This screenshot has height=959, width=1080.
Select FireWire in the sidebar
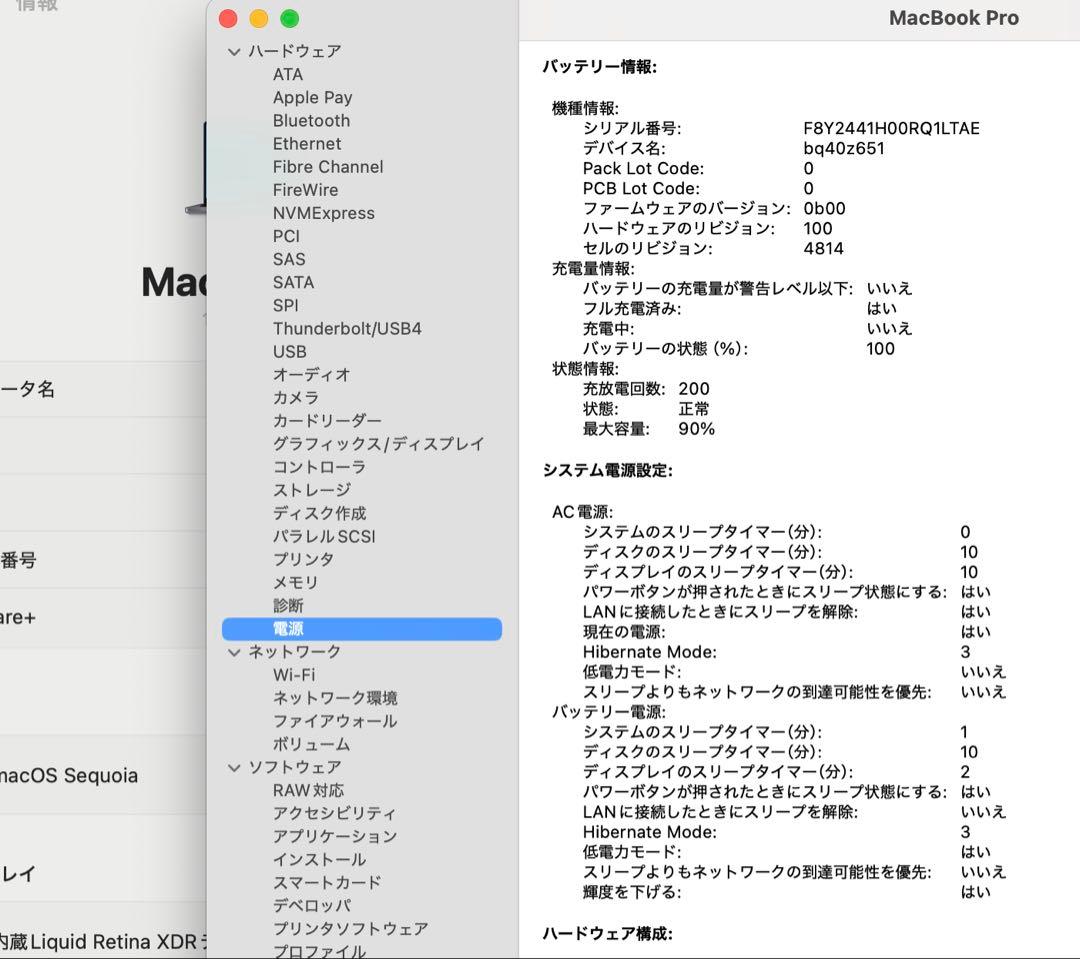click(306, 190)
